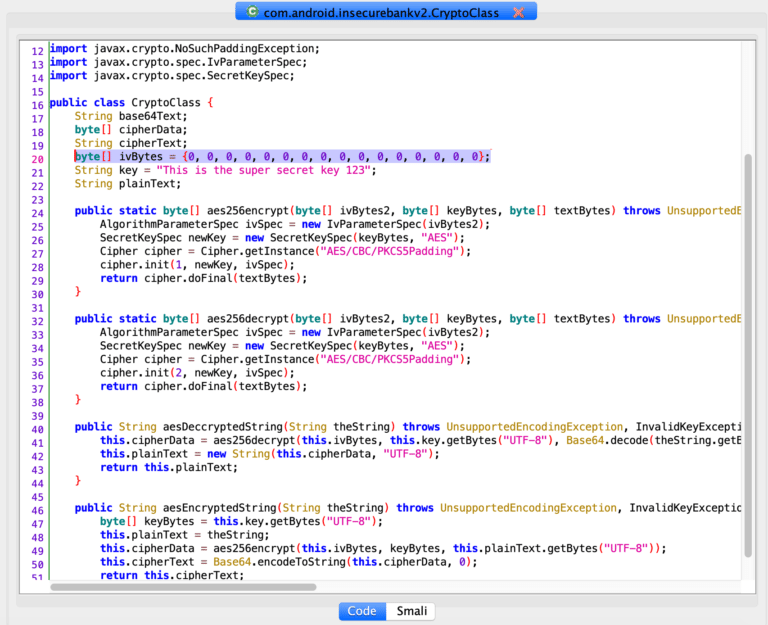768x625 pixels.
Task: Click "AES/CBC/PKCS5Padding" string on line 35
Action: click(390, 360)
